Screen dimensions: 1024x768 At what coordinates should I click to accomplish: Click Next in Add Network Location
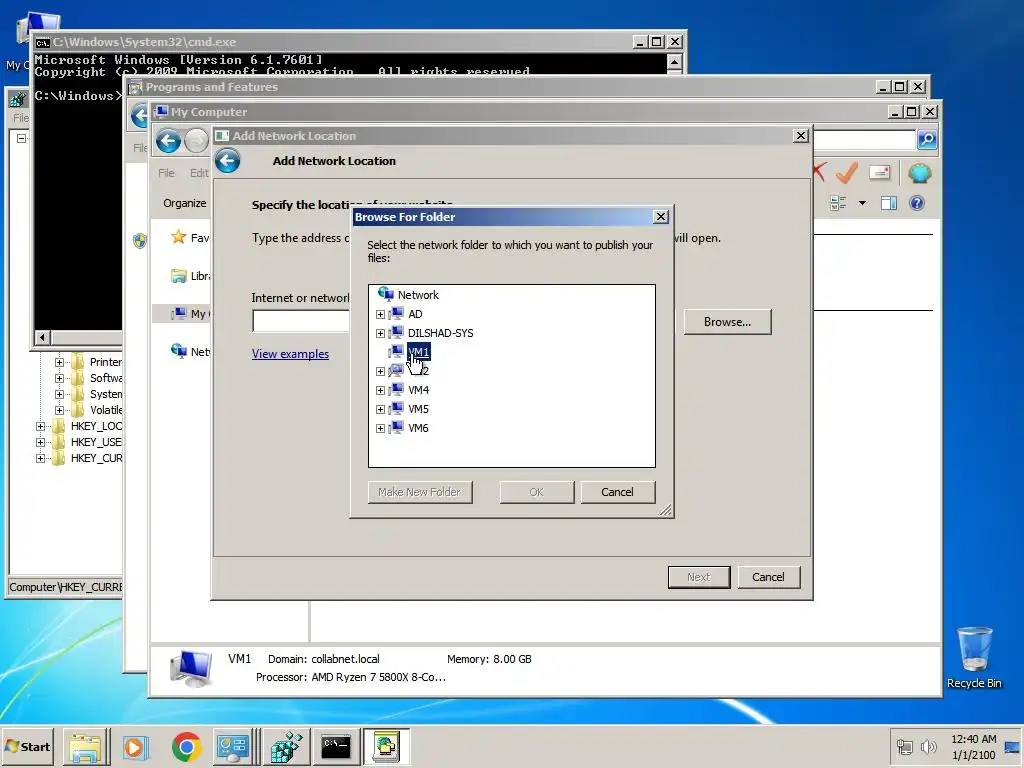point(698,577)
